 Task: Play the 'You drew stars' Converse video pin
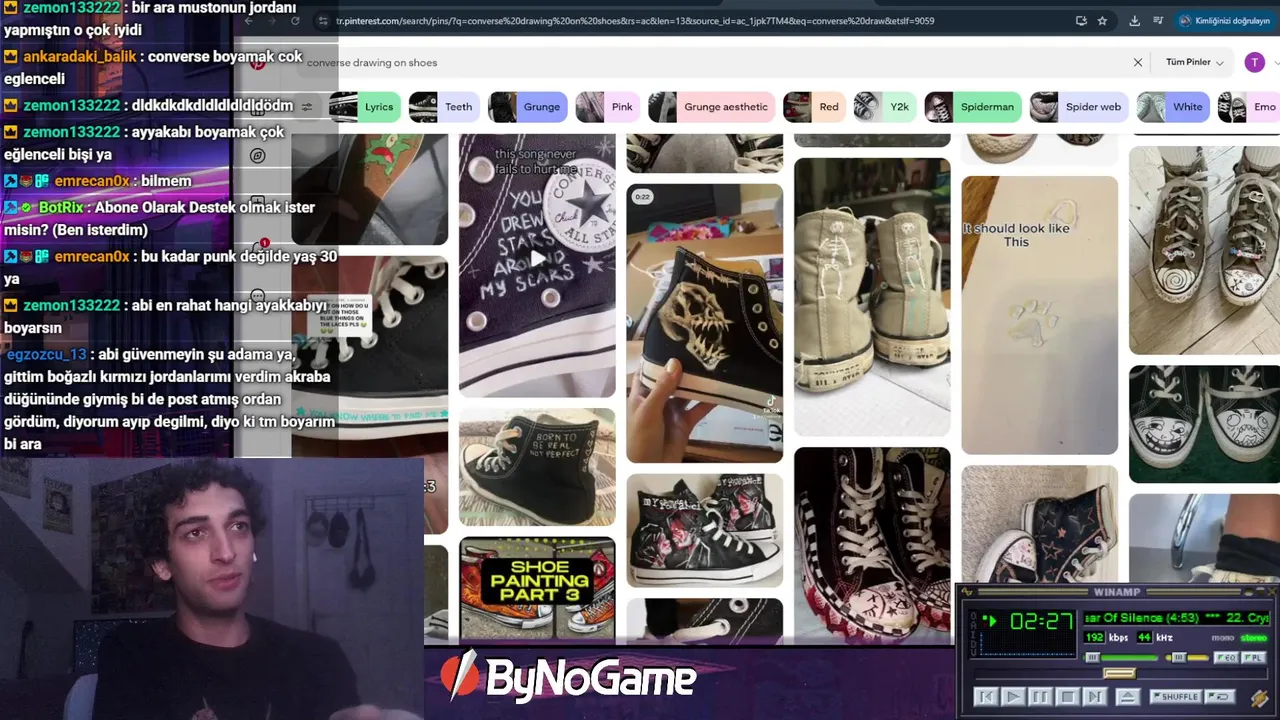(537, 258)
